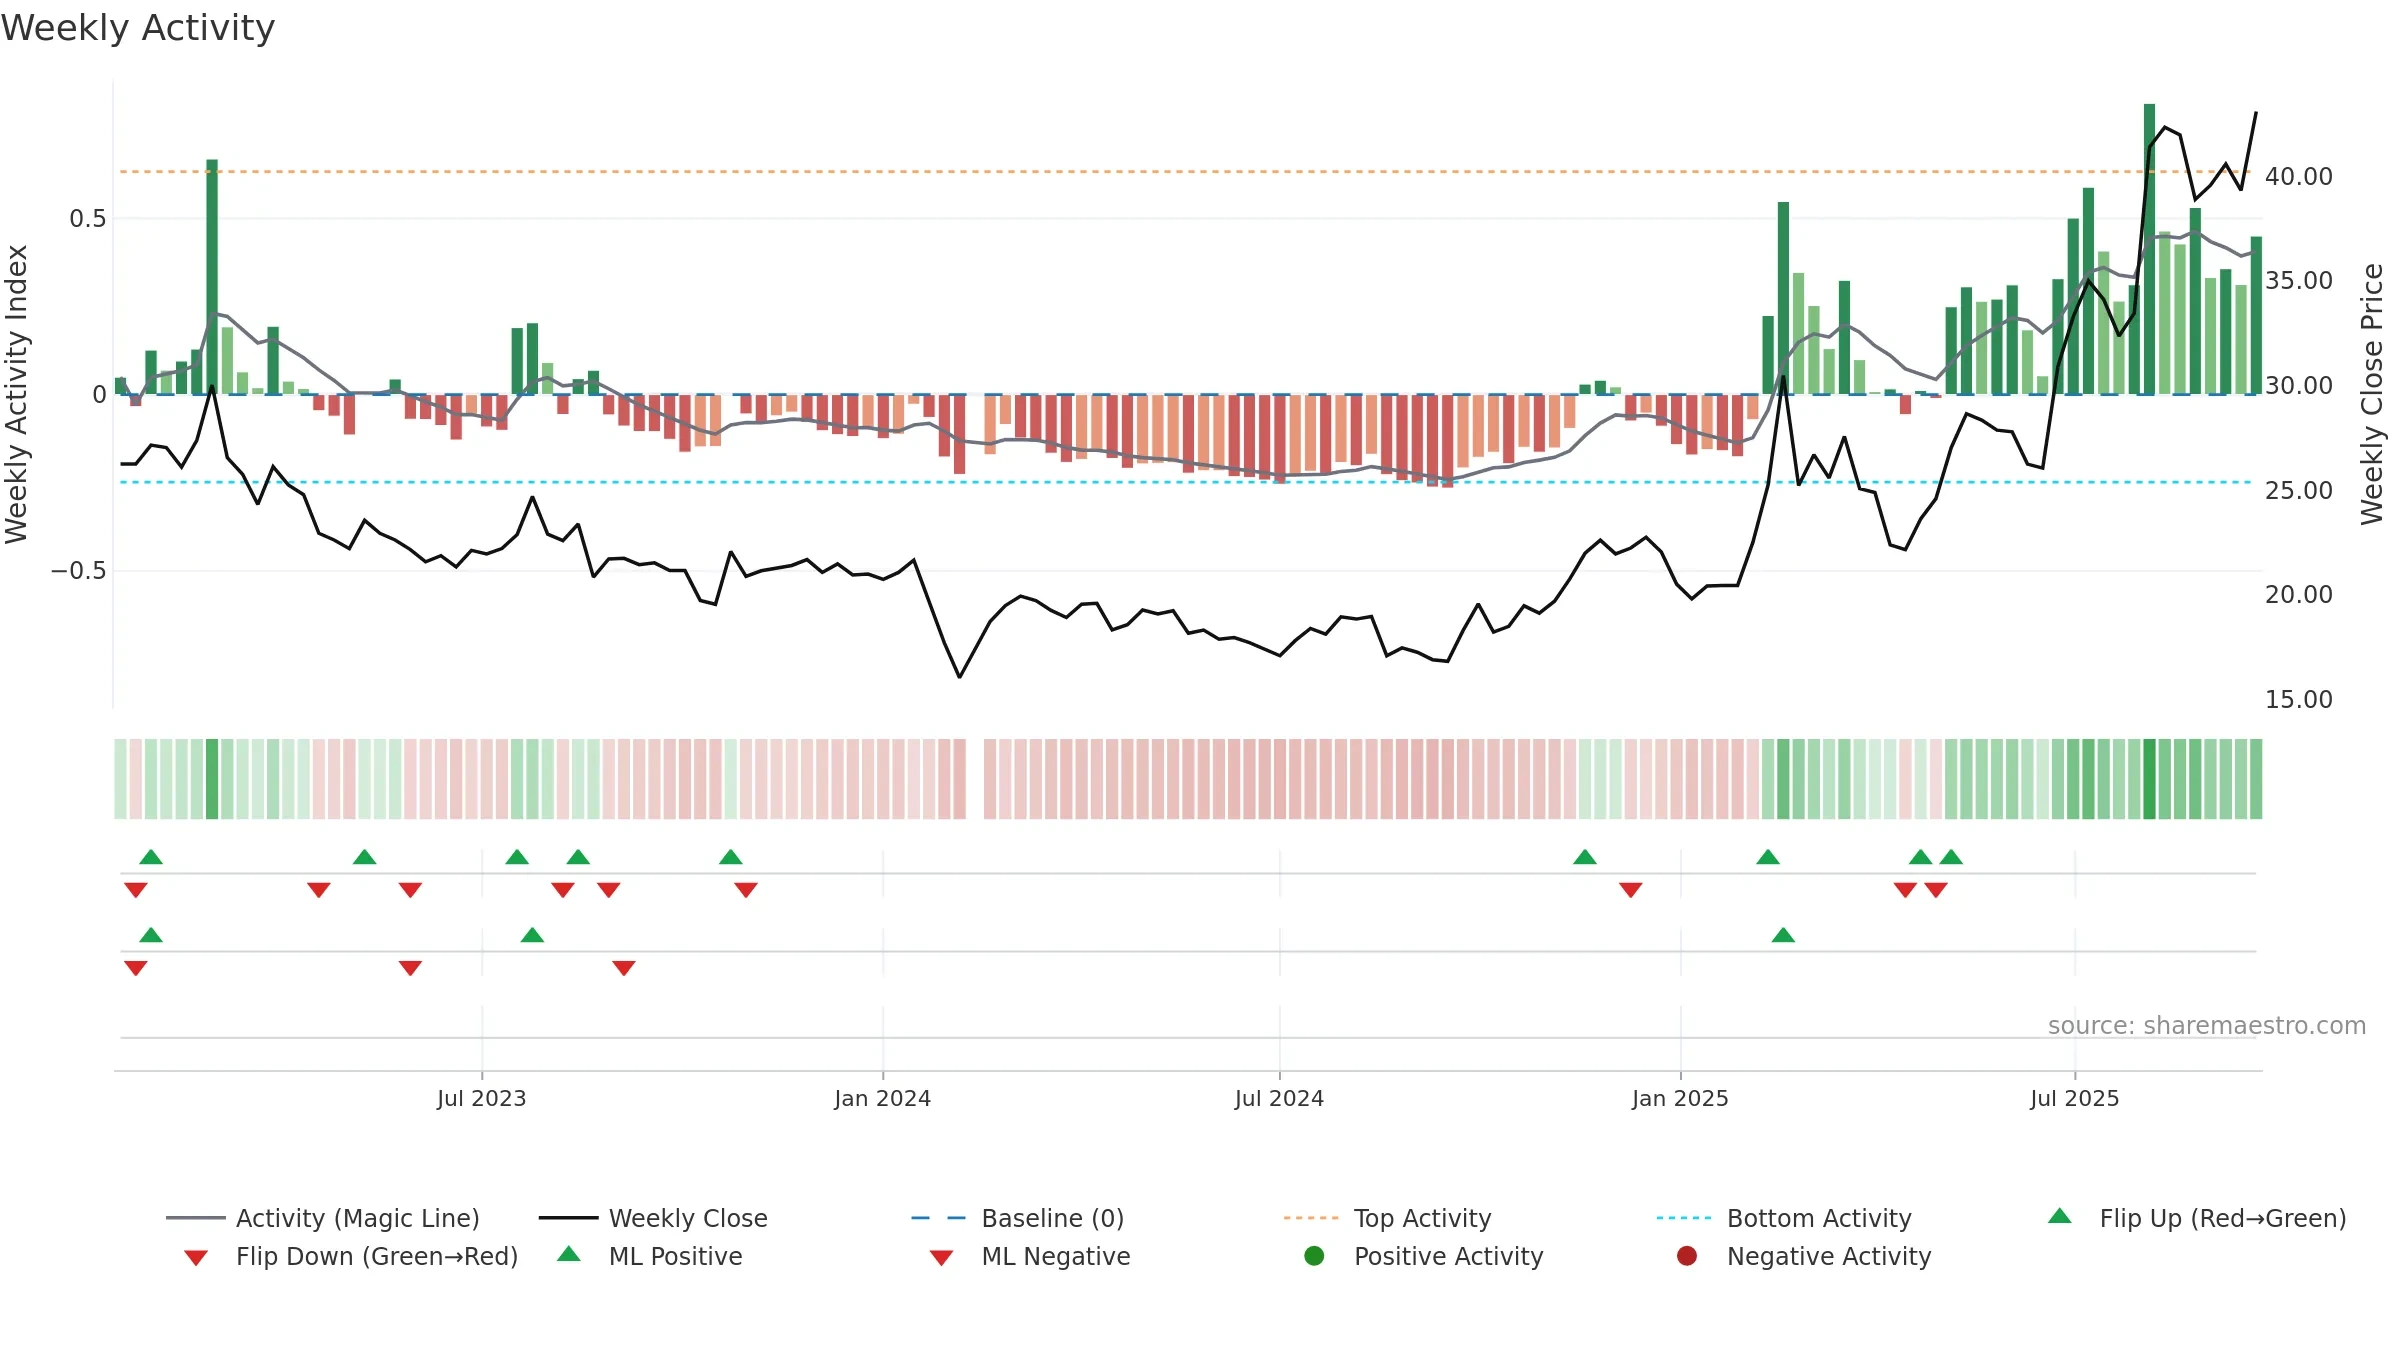Click the 25.00 price axis label

2299,491
